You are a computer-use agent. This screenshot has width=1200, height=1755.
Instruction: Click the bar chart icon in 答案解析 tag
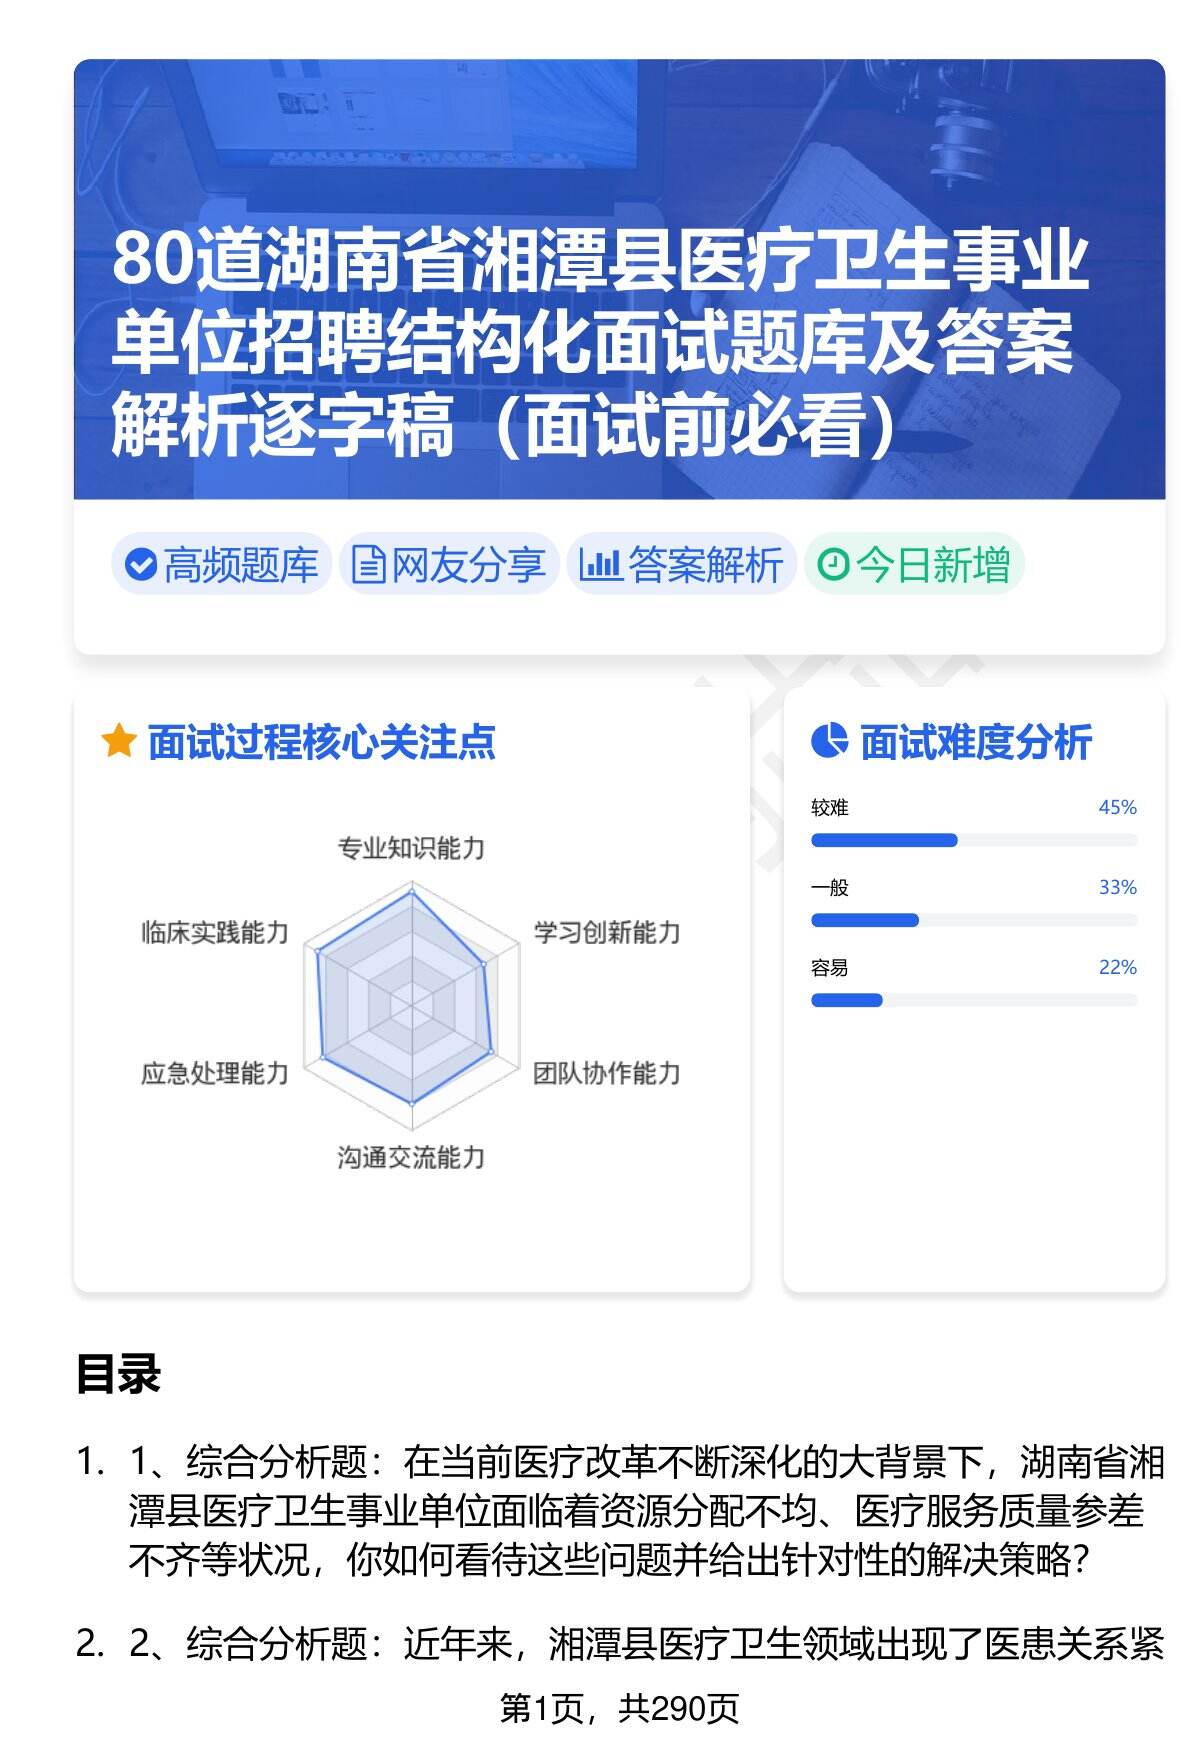[600, 565]
